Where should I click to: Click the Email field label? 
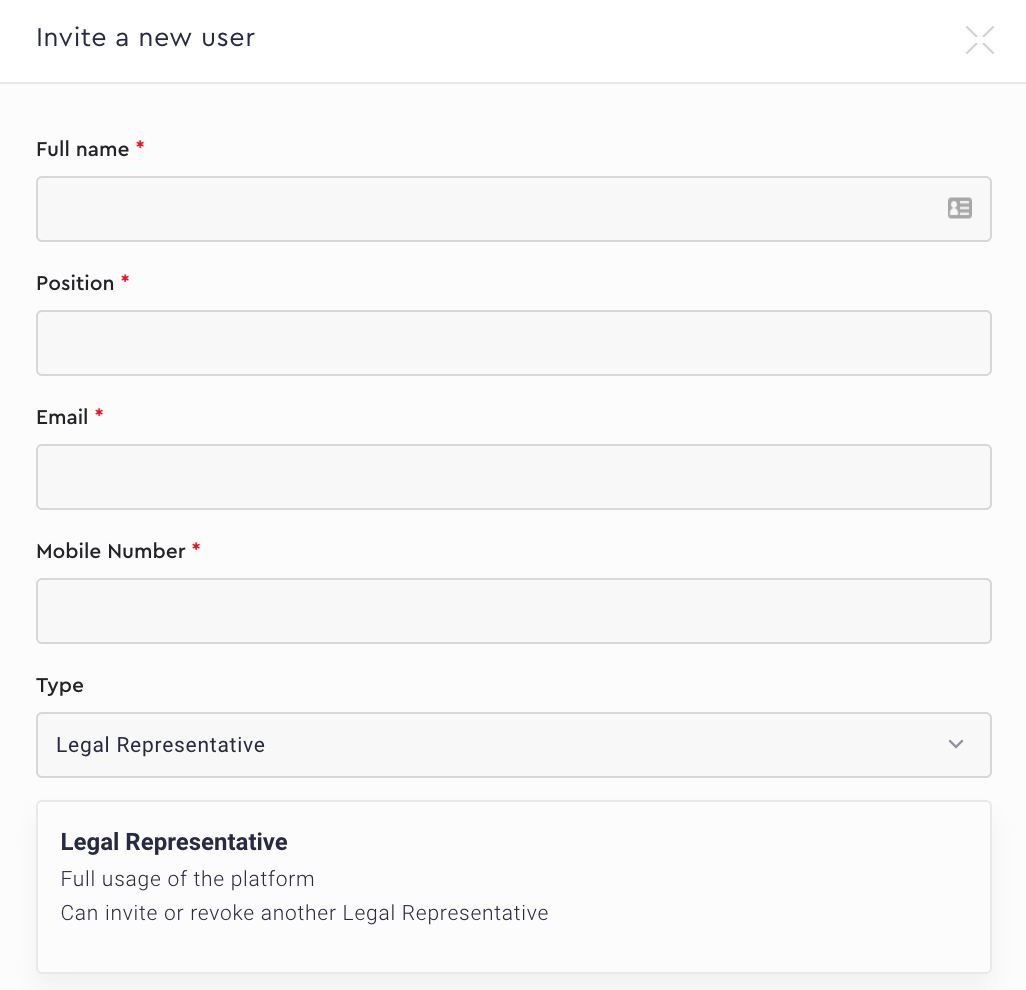pyautogui.click(x=62, y=417)
